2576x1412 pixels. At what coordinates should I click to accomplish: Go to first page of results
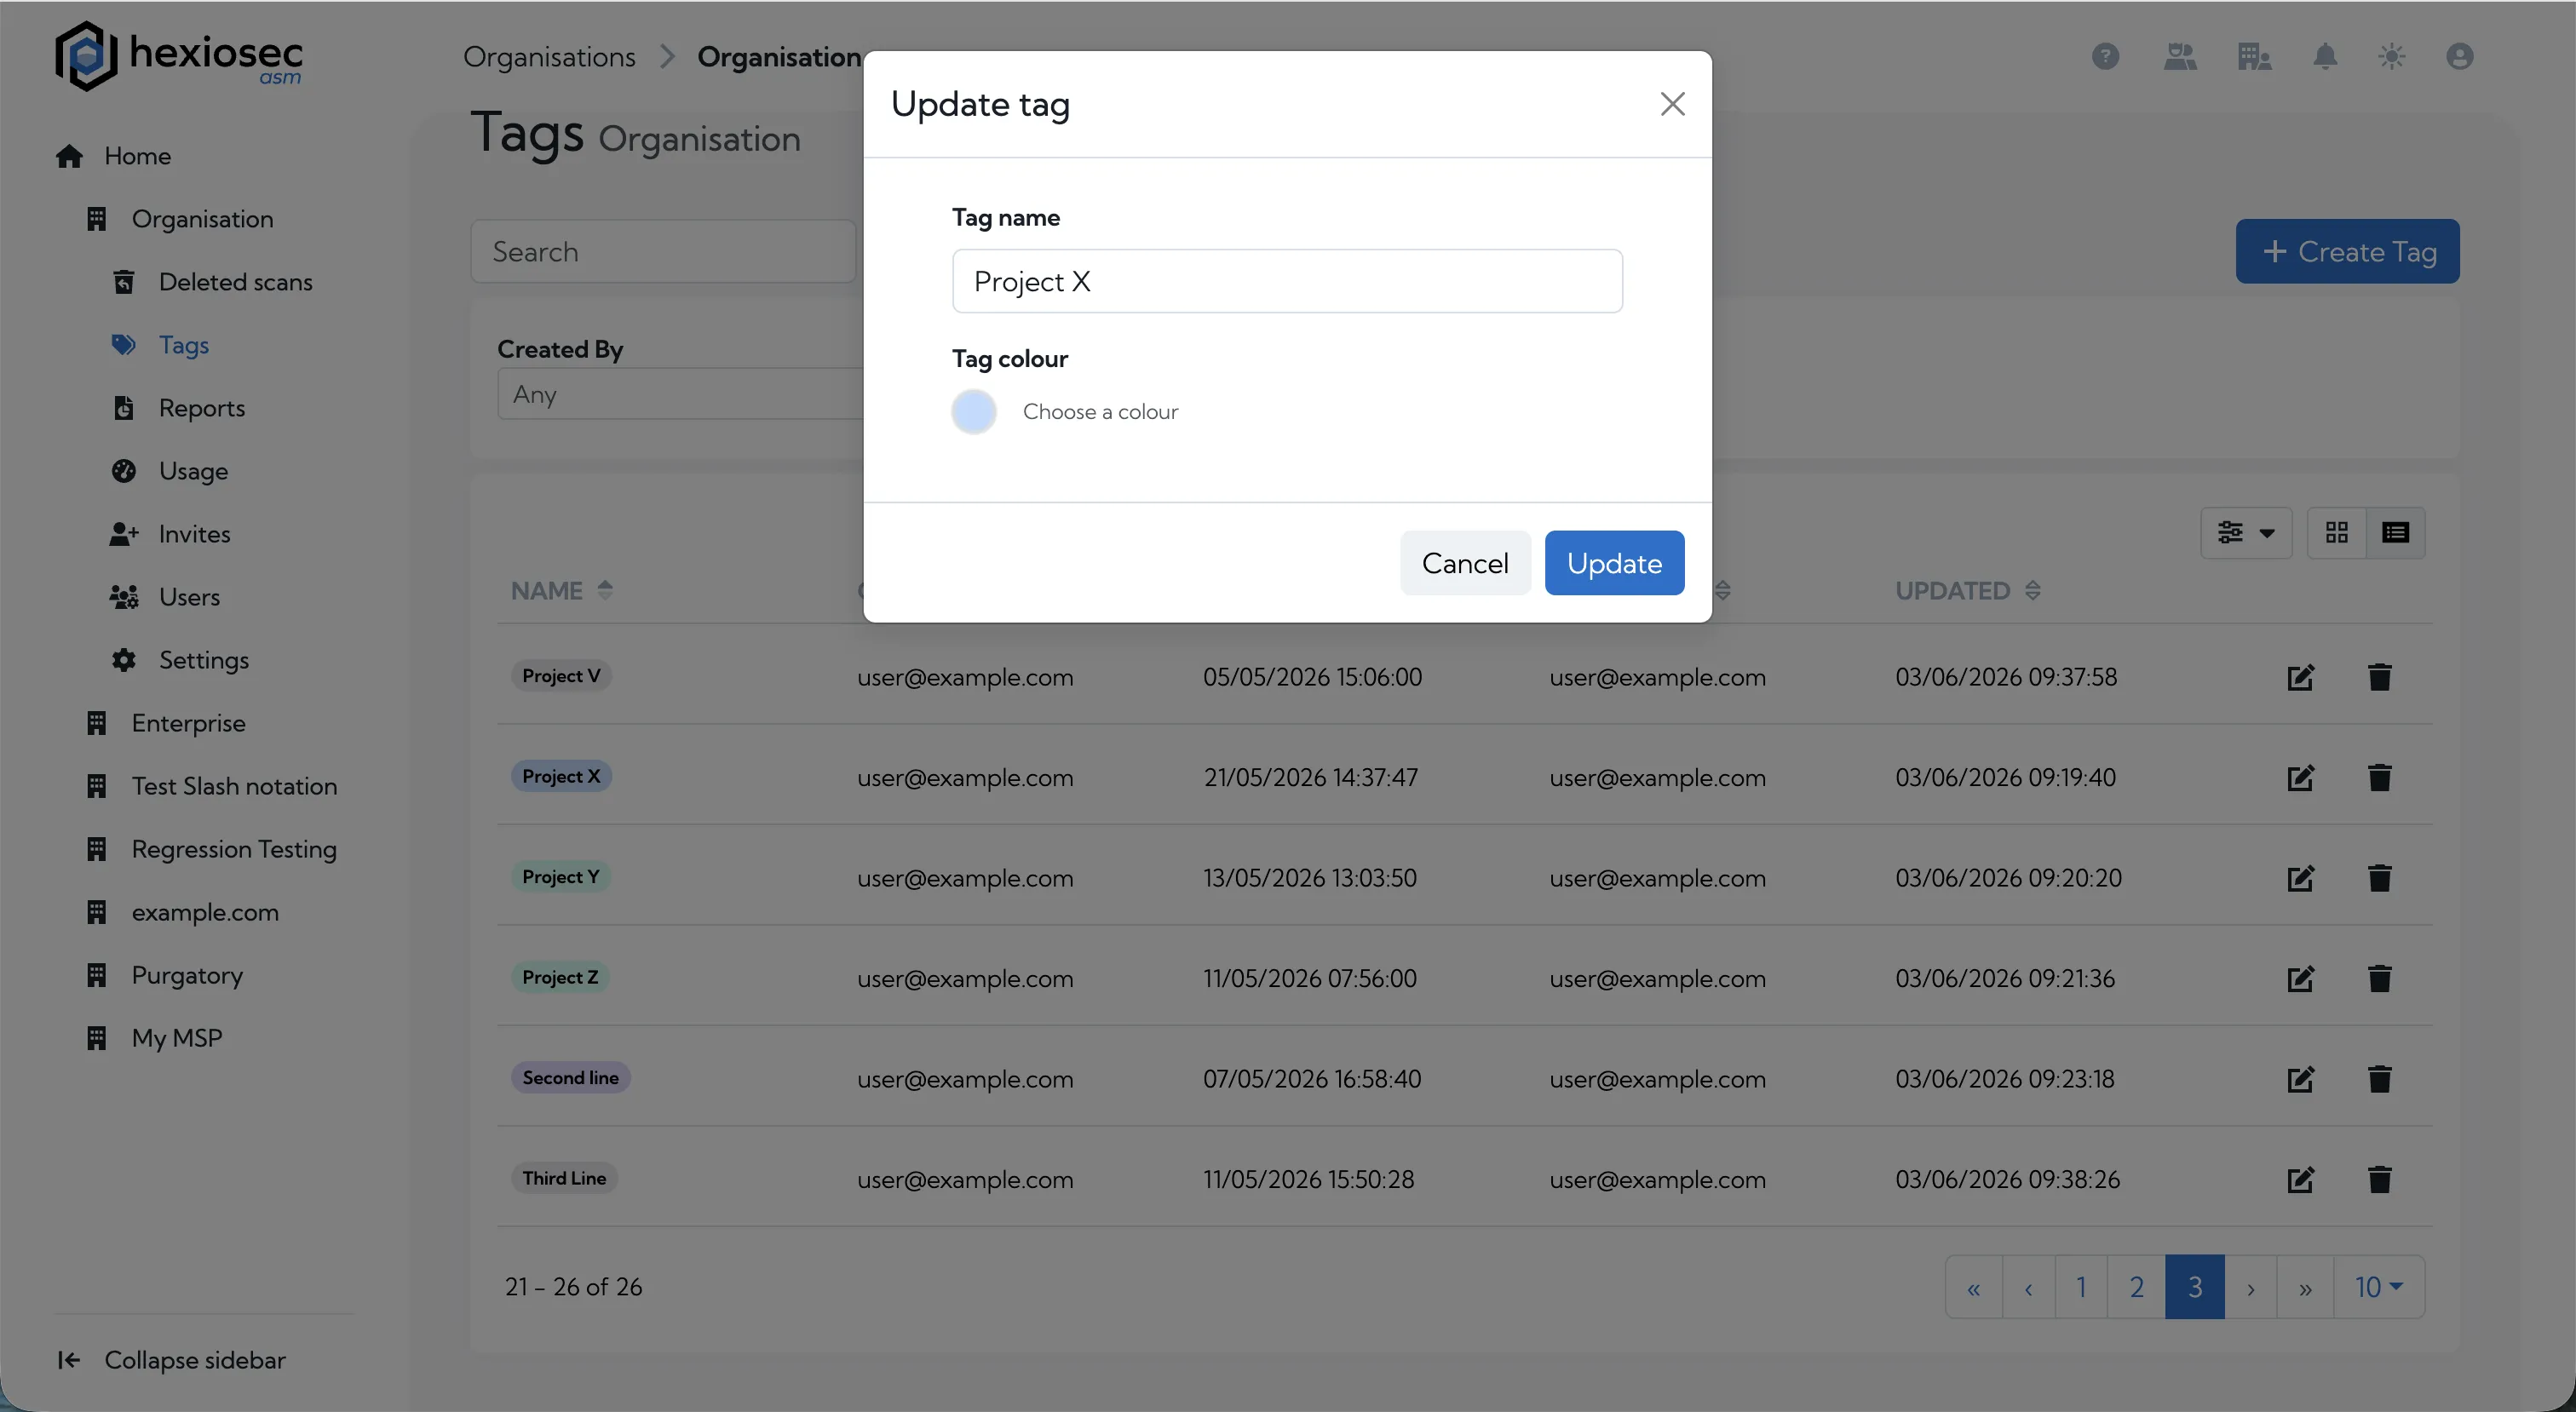[x=1973, y=1287]
